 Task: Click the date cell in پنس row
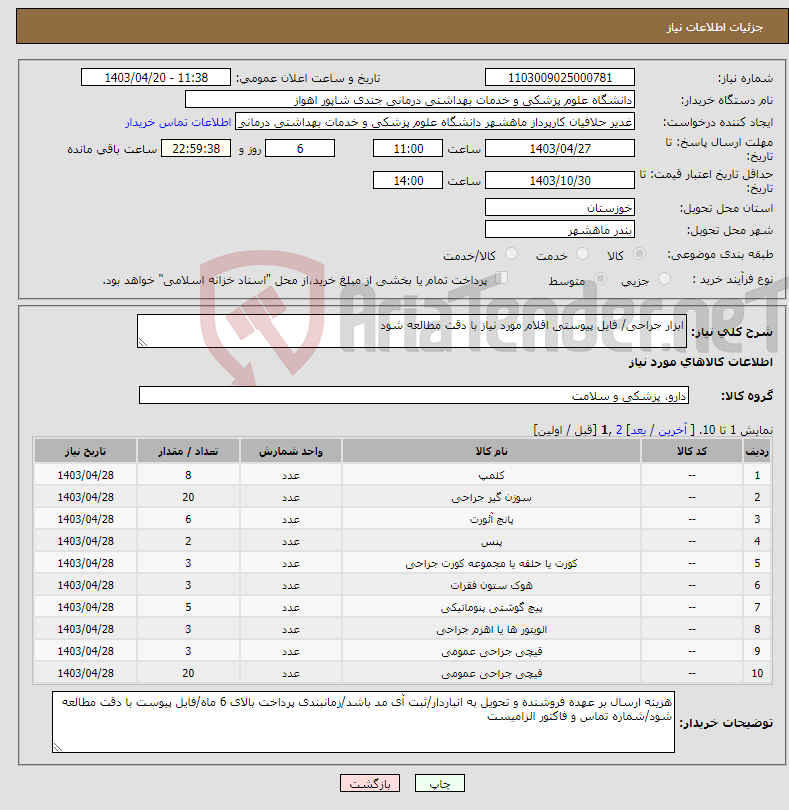[85, 541]
